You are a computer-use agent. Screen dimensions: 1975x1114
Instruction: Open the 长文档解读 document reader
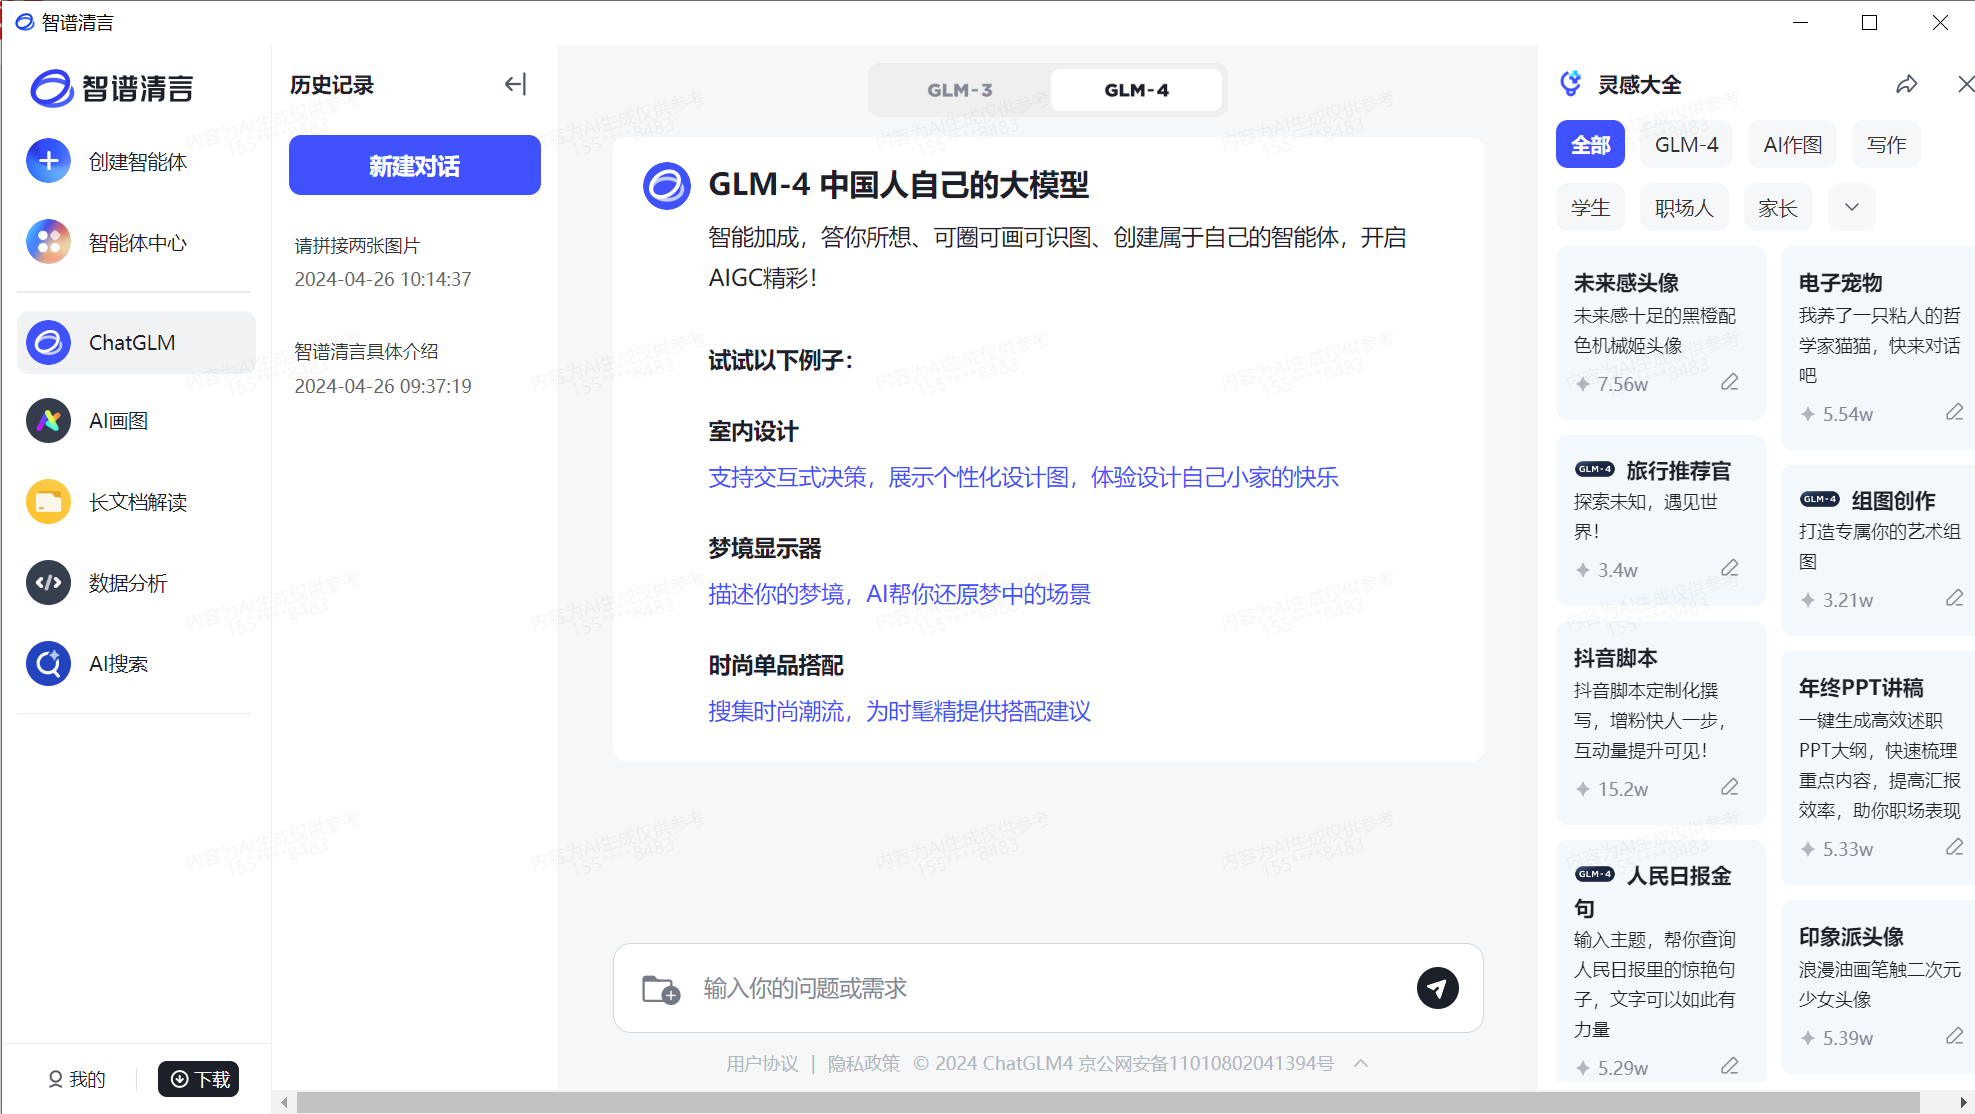[137, 502]
